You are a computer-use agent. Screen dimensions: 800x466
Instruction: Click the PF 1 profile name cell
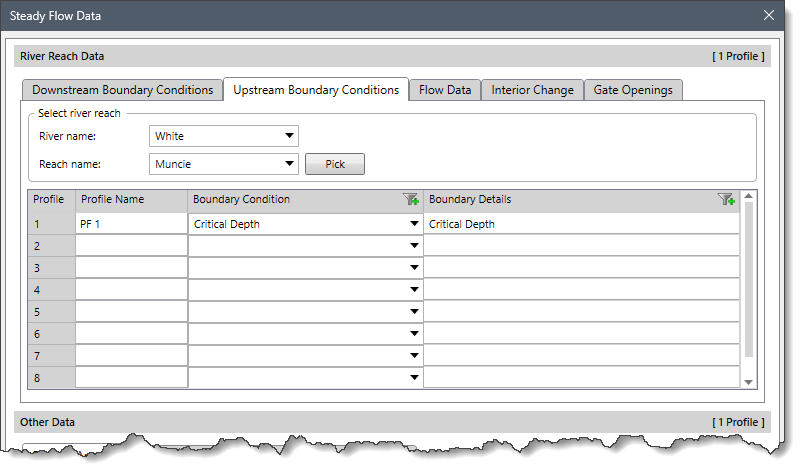point(131,224)
